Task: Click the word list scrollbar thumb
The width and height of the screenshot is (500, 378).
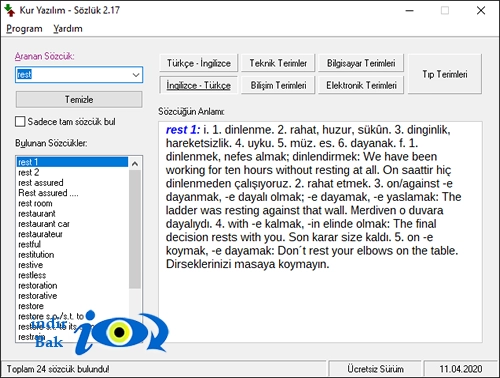Action: [x=135, y=229]
